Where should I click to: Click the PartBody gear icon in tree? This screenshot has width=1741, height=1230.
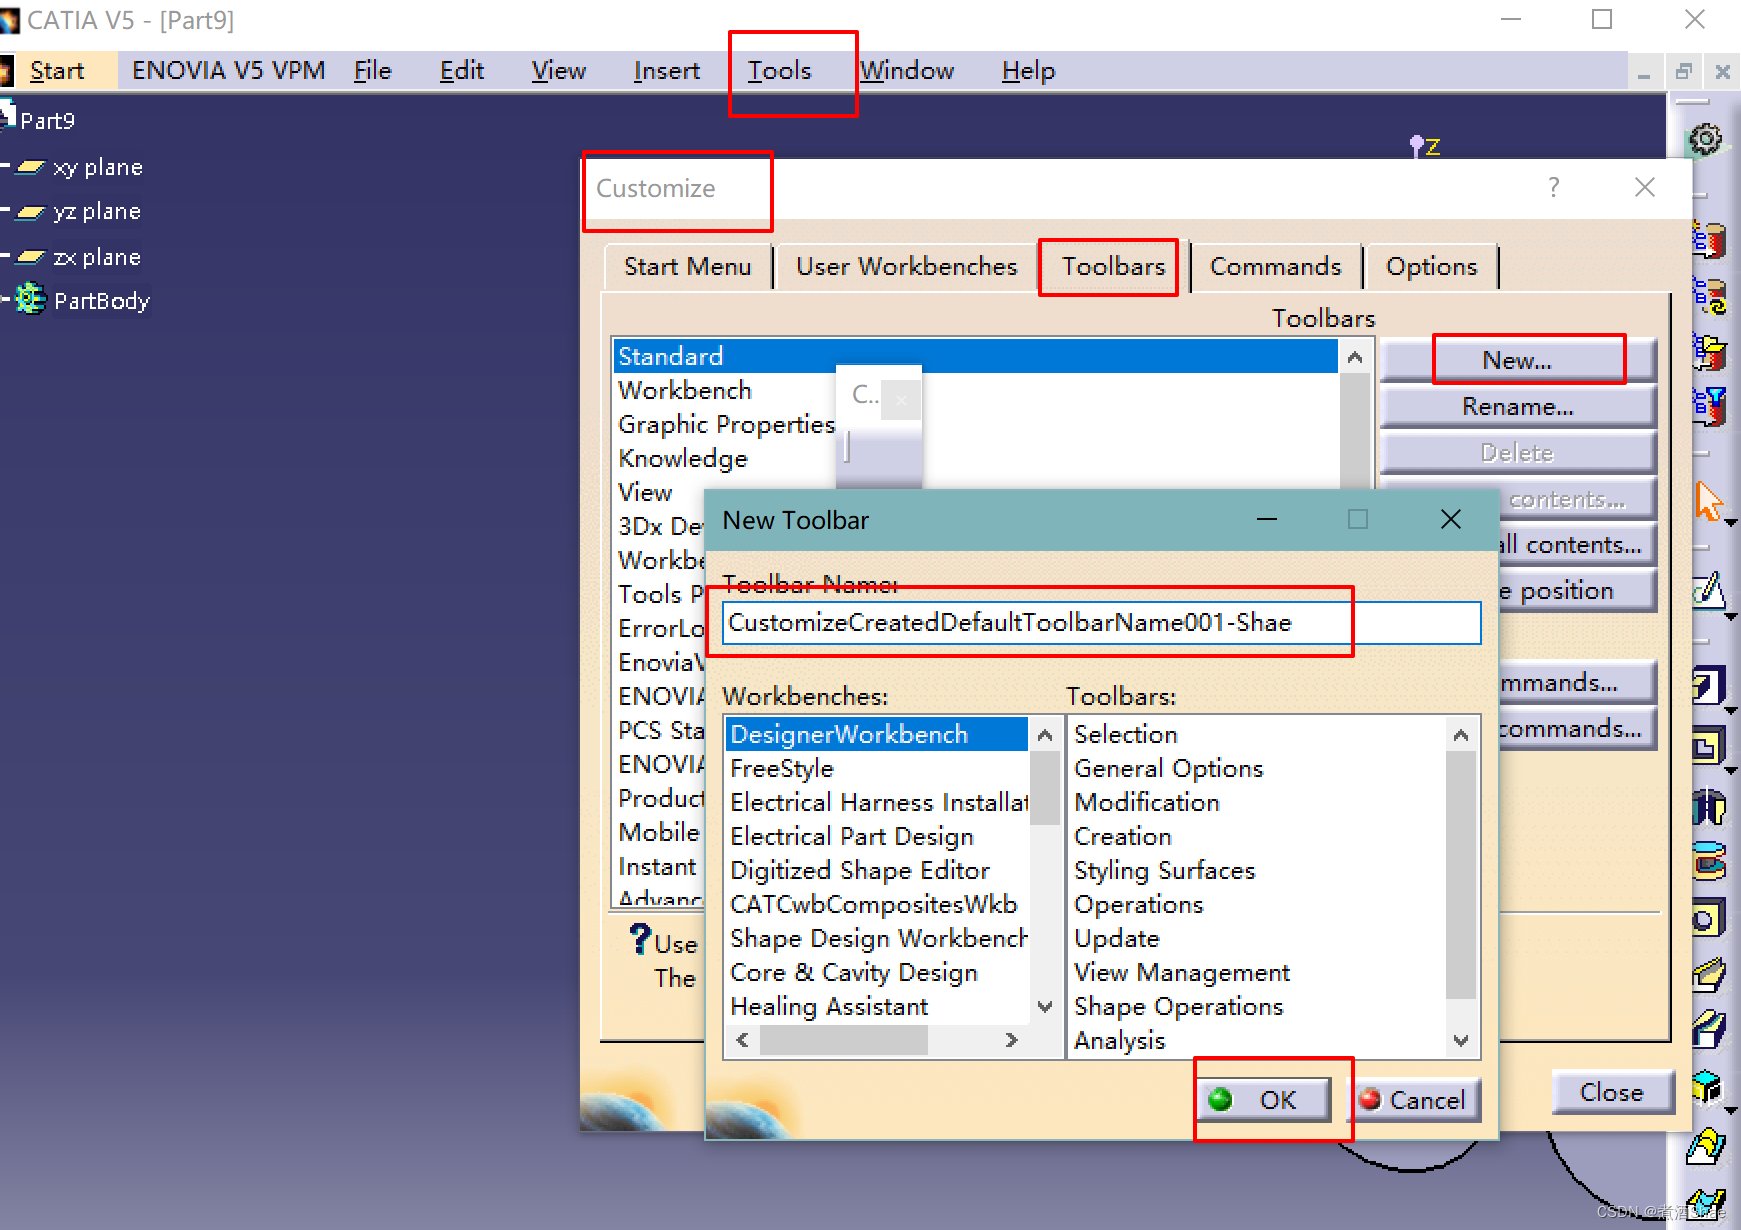coord(30,299)
